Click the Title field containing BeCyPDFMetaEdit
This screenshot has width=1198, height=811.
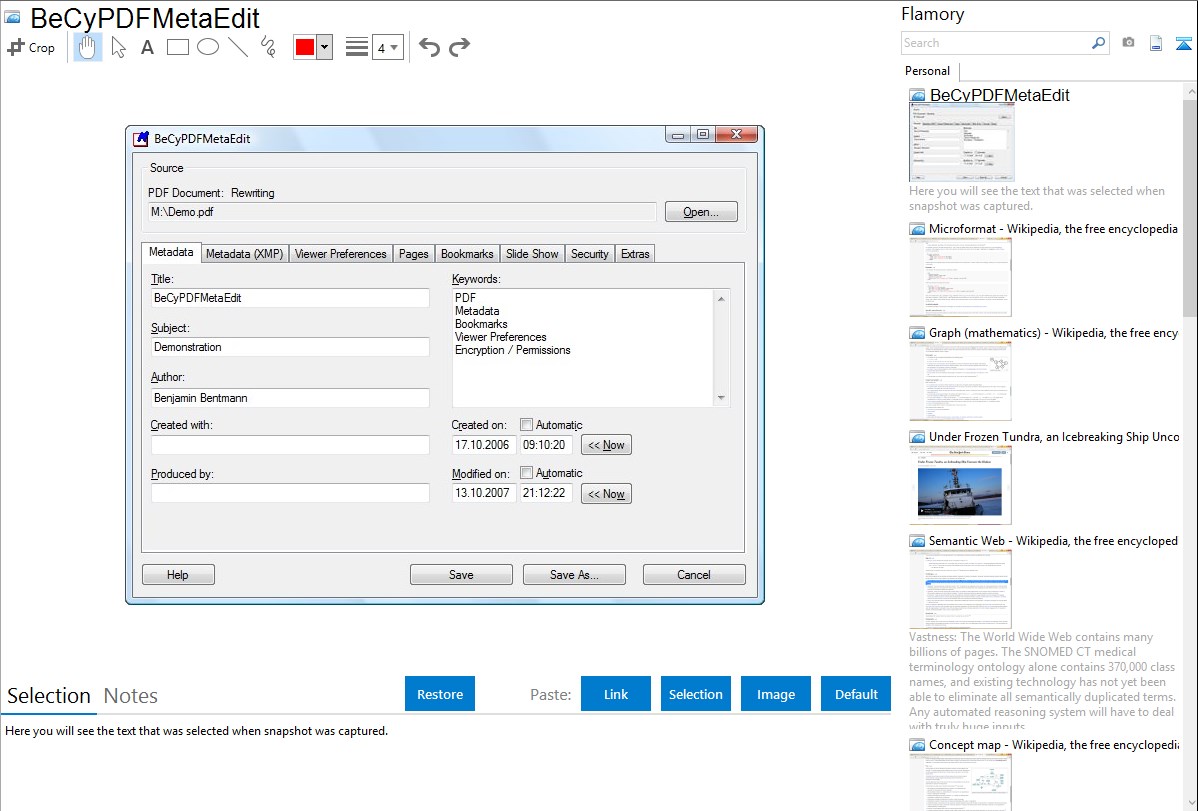(x=290, y=298)
